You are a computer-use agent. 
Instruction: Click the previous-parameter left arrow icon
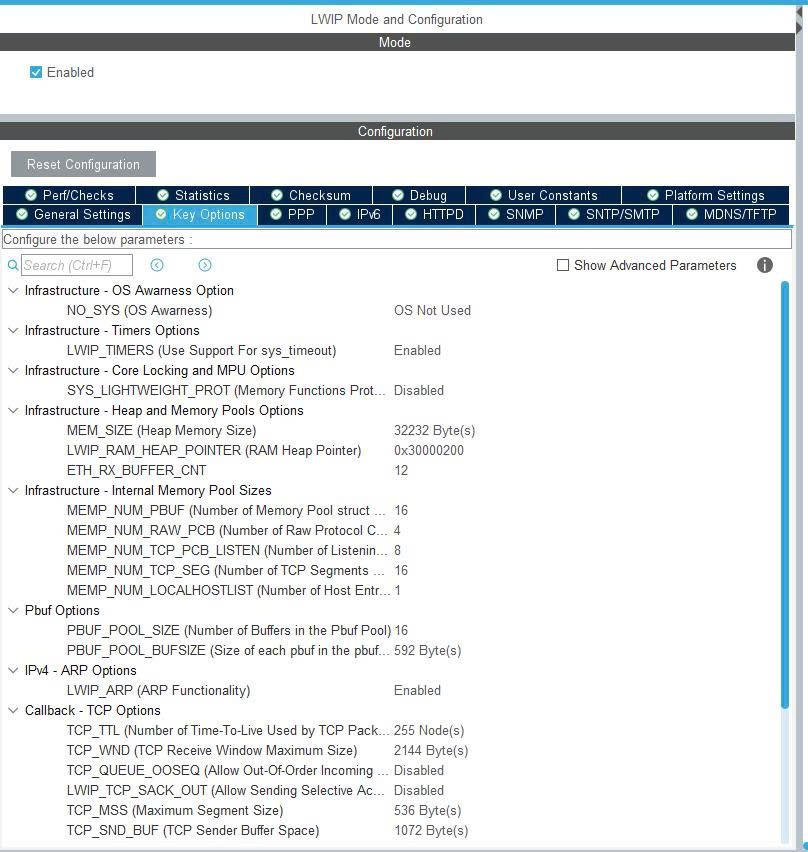[x=156, y=264]
